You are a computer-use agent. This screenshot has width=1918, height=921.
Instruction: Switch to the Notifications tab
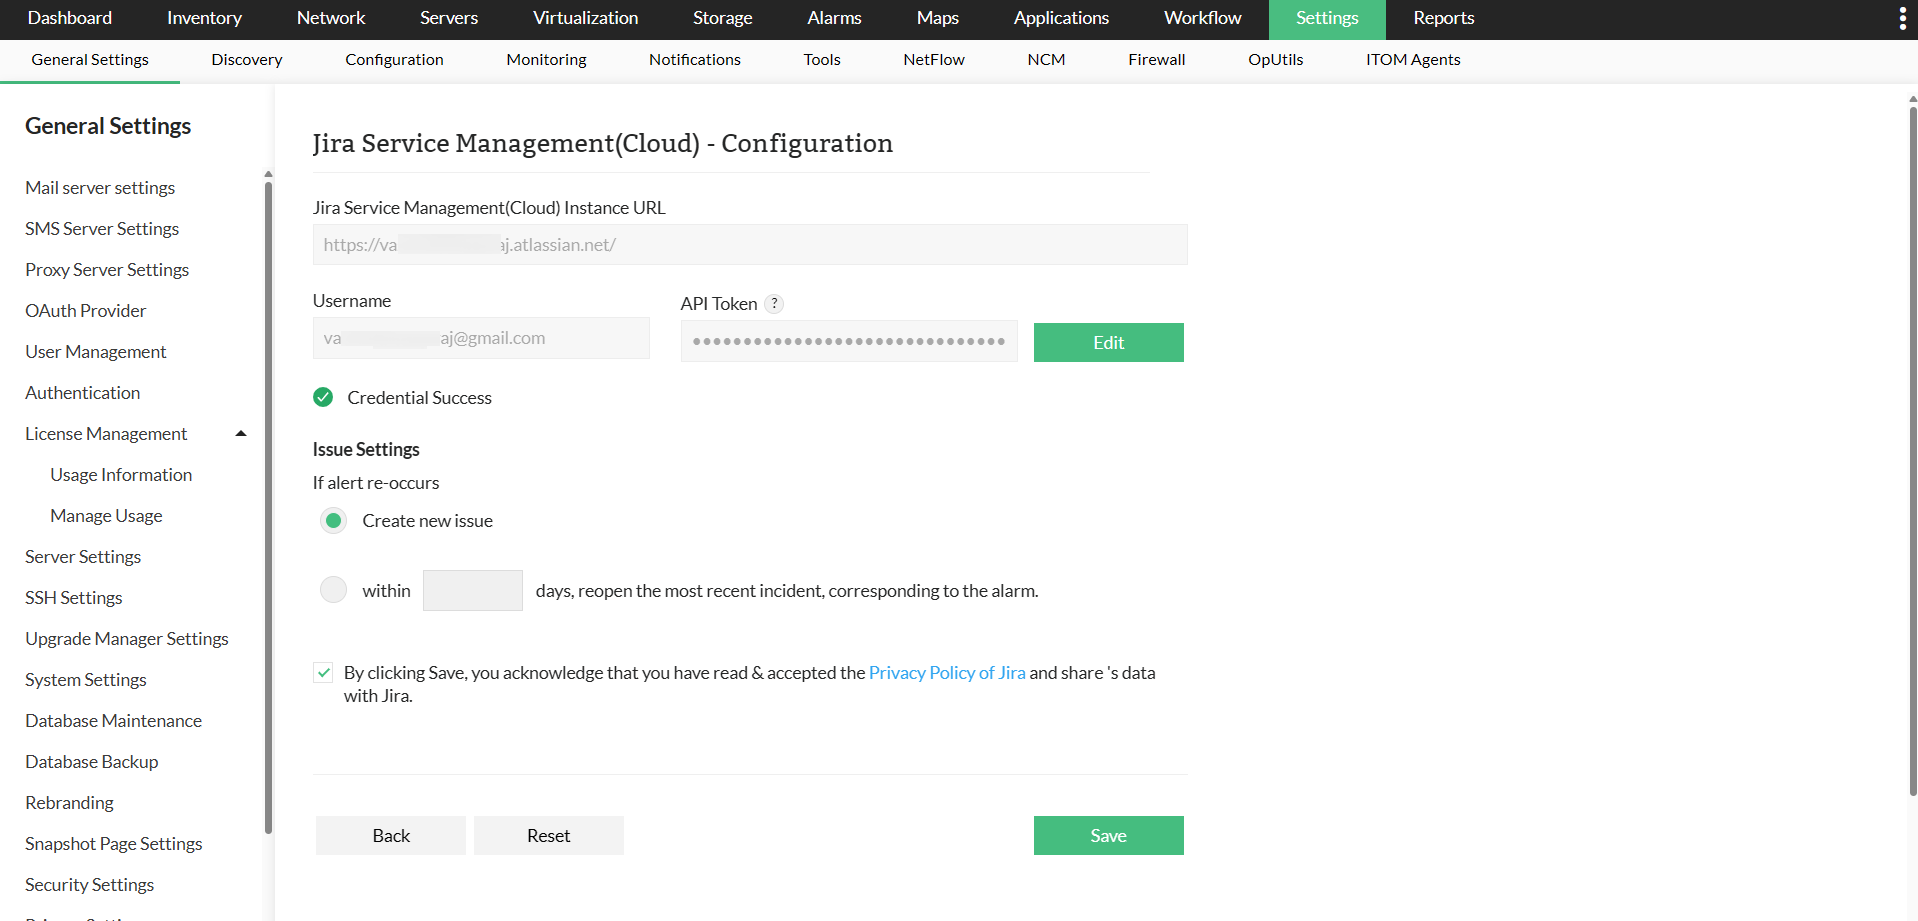695,60
